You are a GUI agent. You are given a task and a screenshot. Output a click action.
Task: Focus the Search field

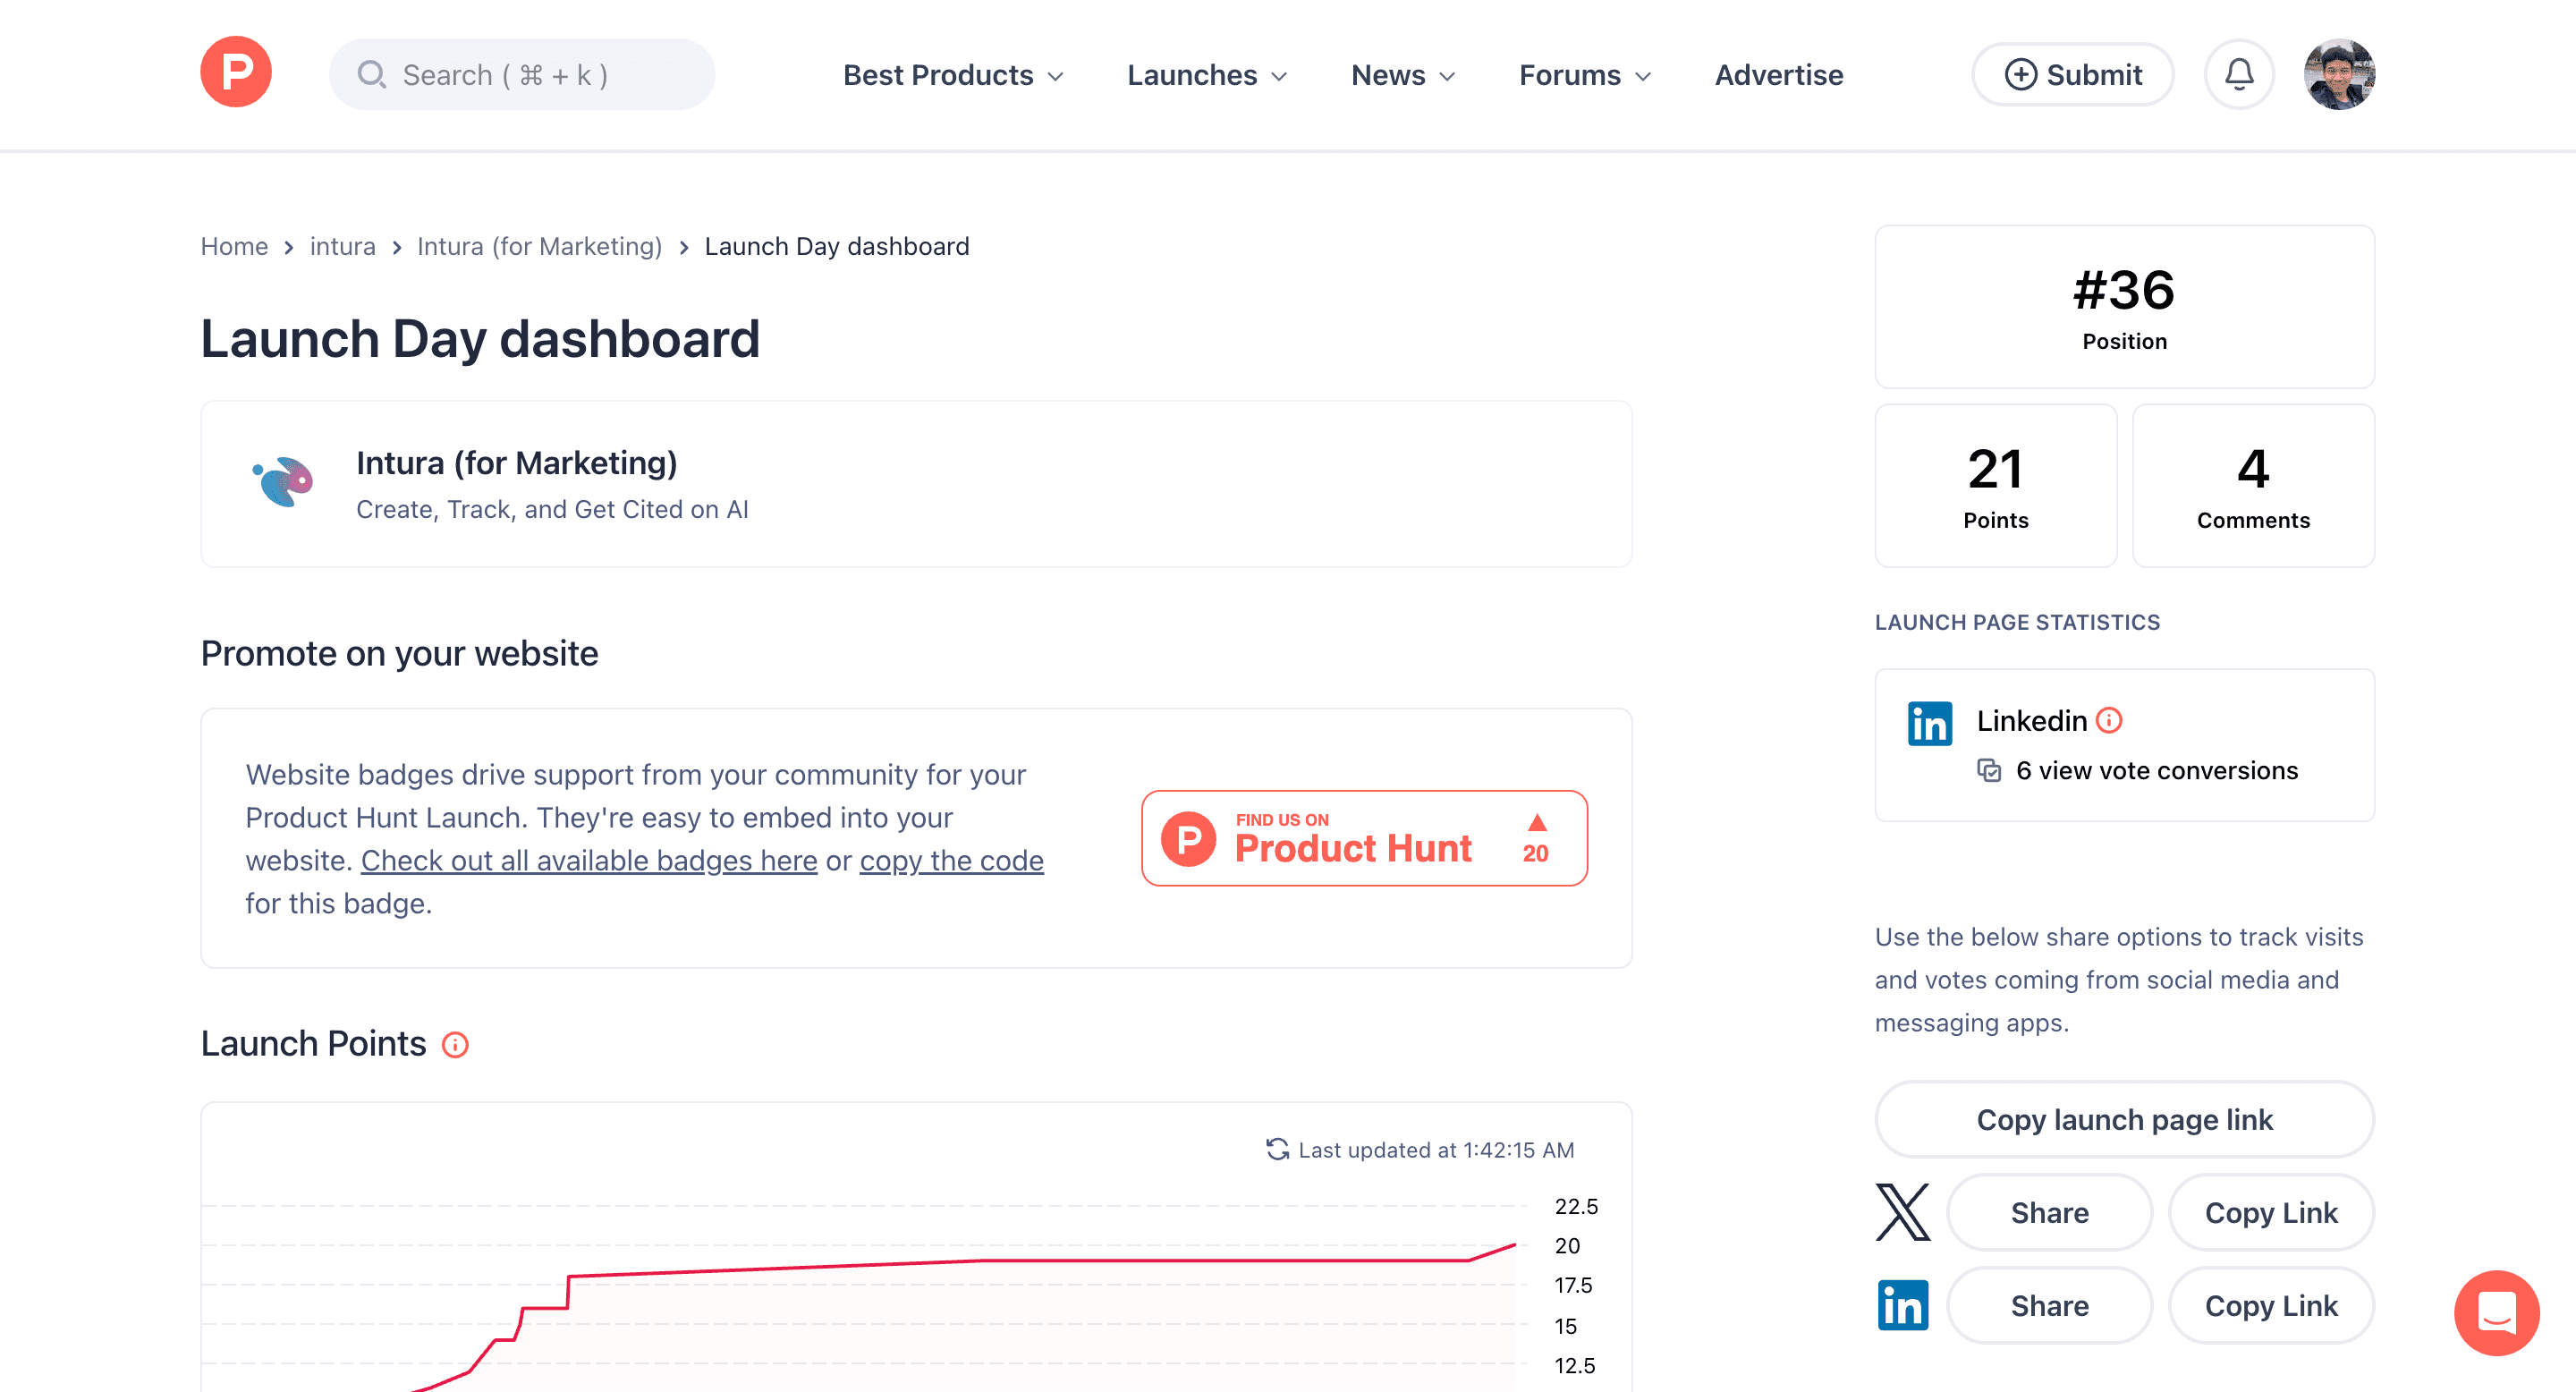click(522, 74)
